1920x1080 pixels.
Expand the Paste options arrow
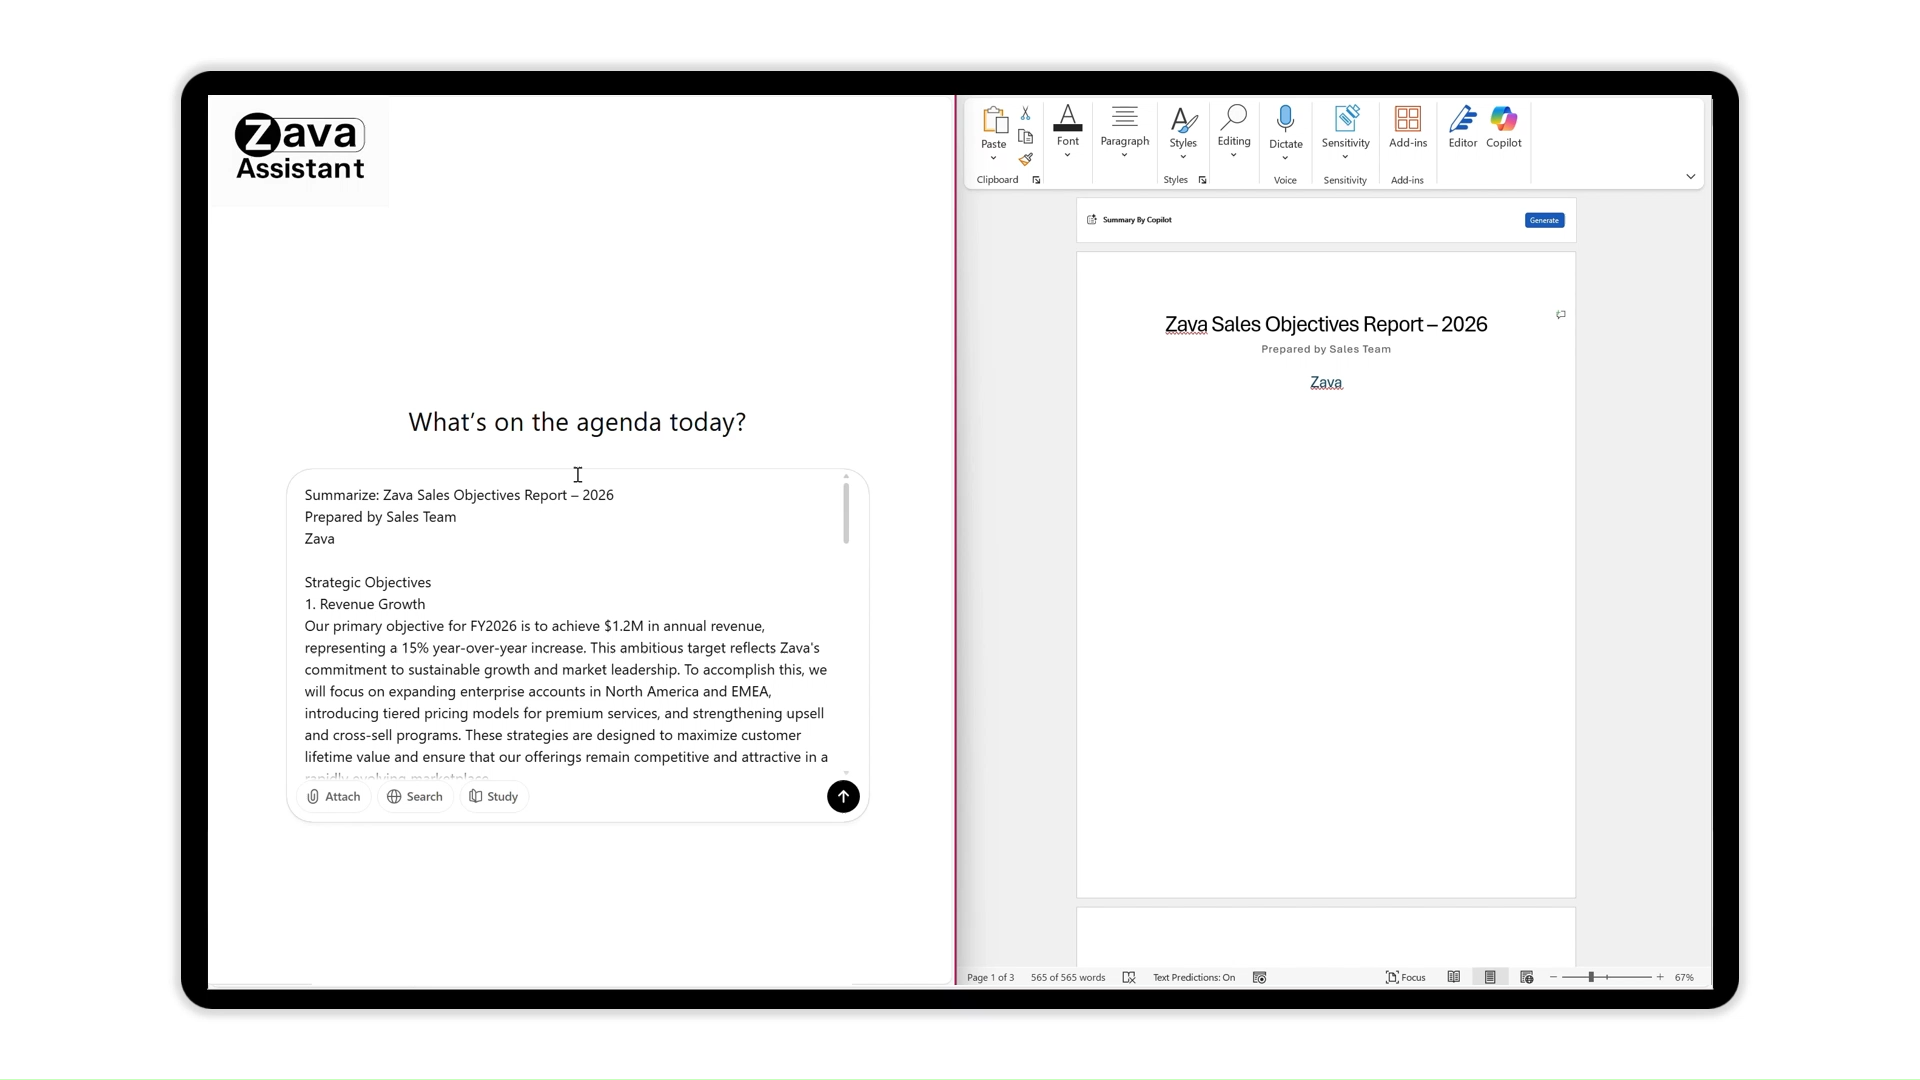tap(993, 158)
